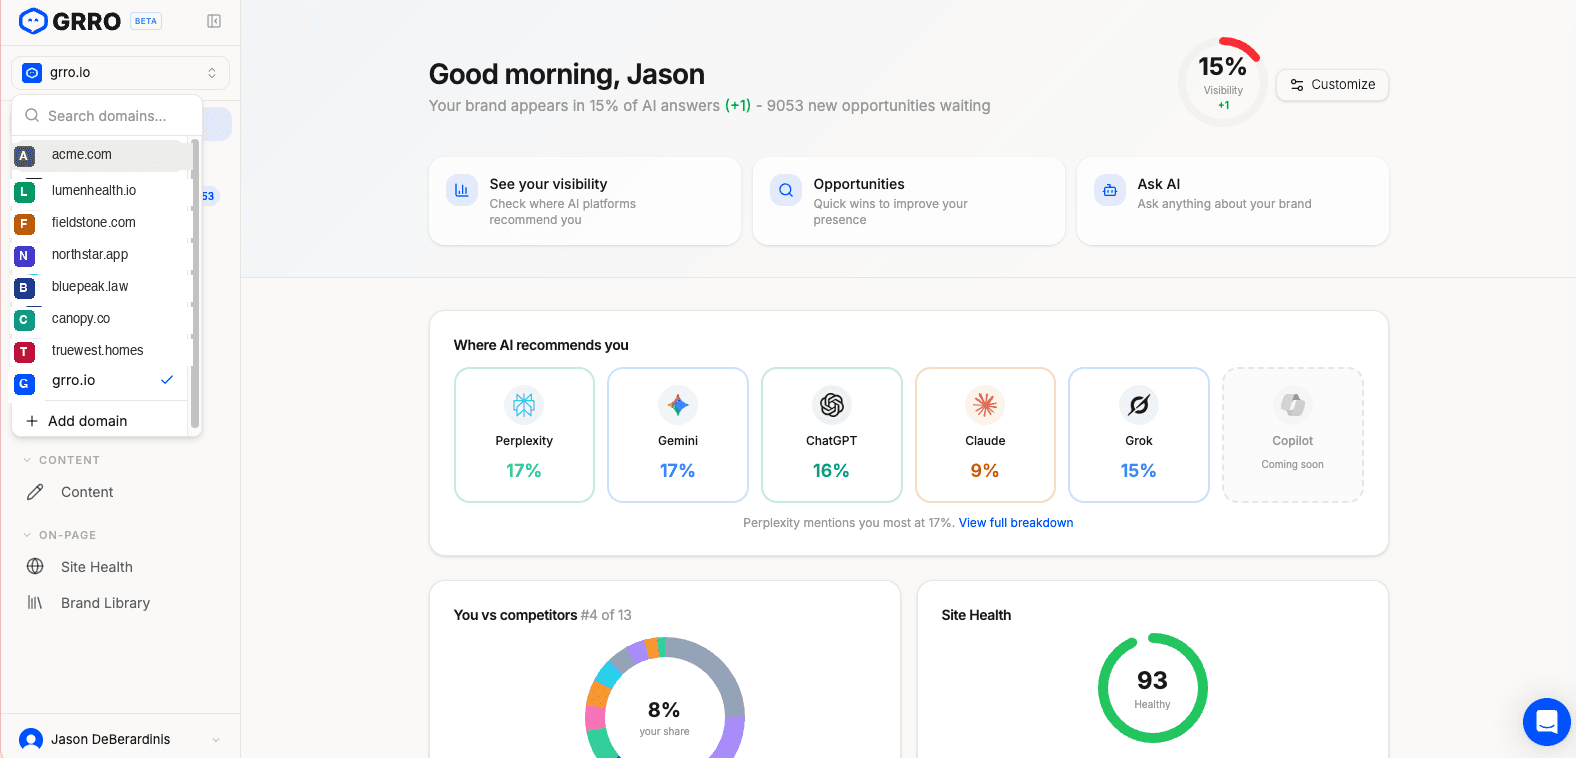Click the green (+1) change indicator
Viewport: 1576px width, 758px height.
click(x=738, y=106)
